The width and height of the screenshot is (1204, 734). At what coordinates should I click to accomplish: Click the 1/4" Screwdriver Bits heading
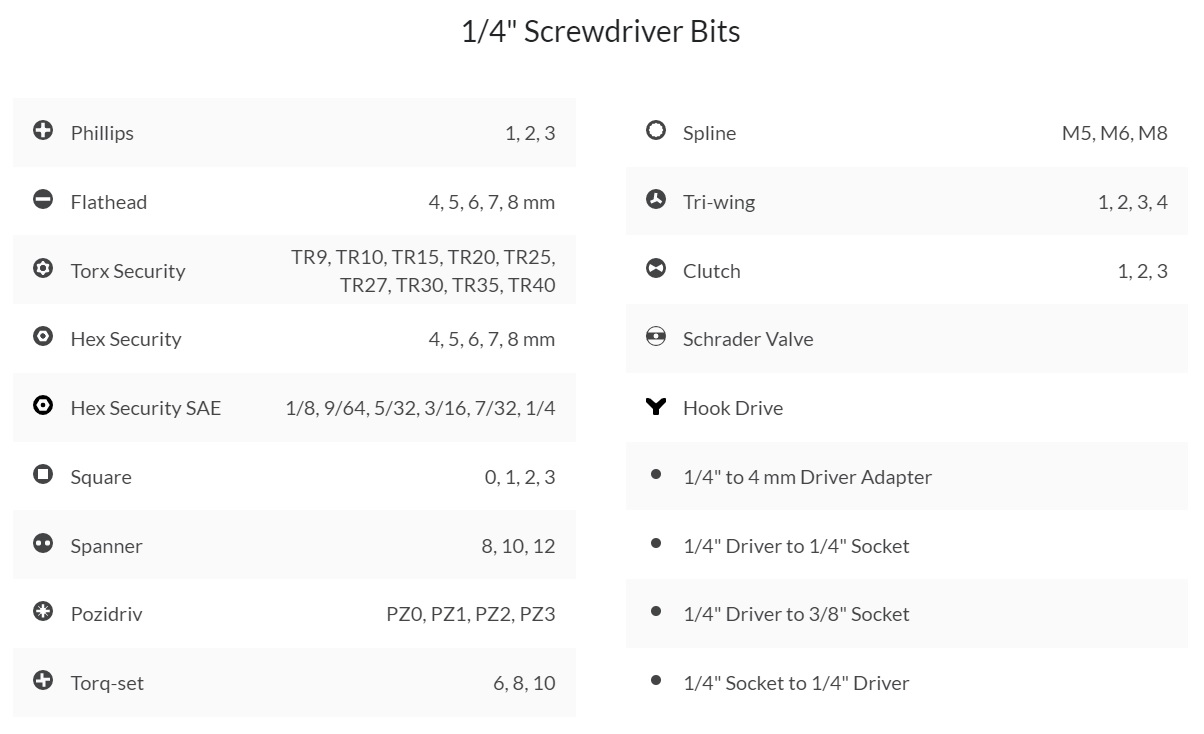601,32
